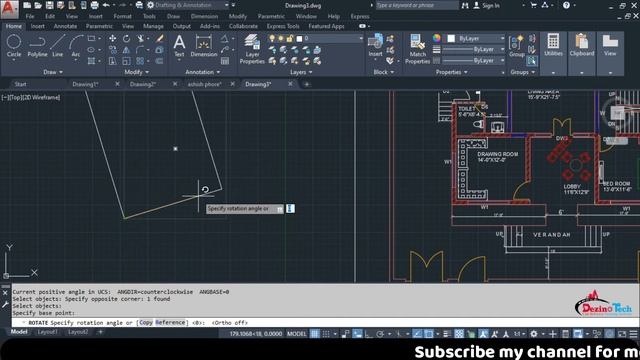
Task: Open the AutoCAD application menu button
Action: point(9,9)
